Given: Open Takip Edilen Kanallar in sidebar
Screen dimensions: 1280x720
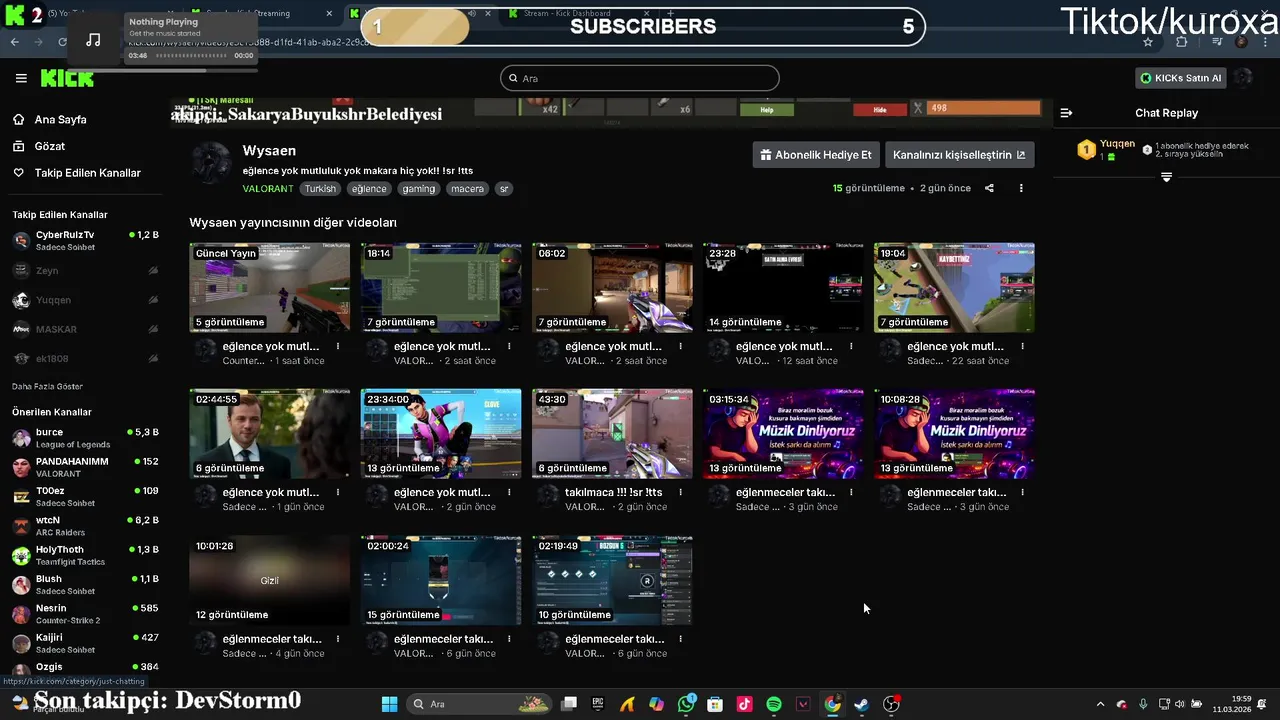Looking at the screenshot, I should pos(77,173).
